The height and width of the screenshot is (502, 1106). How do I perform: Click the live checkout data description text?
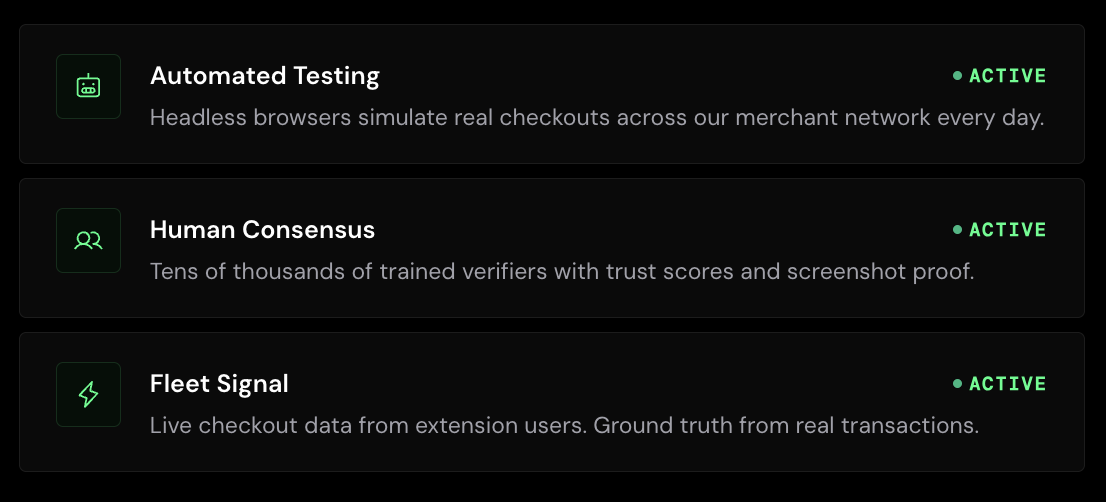pyautogui.click(x=564, y=425)
